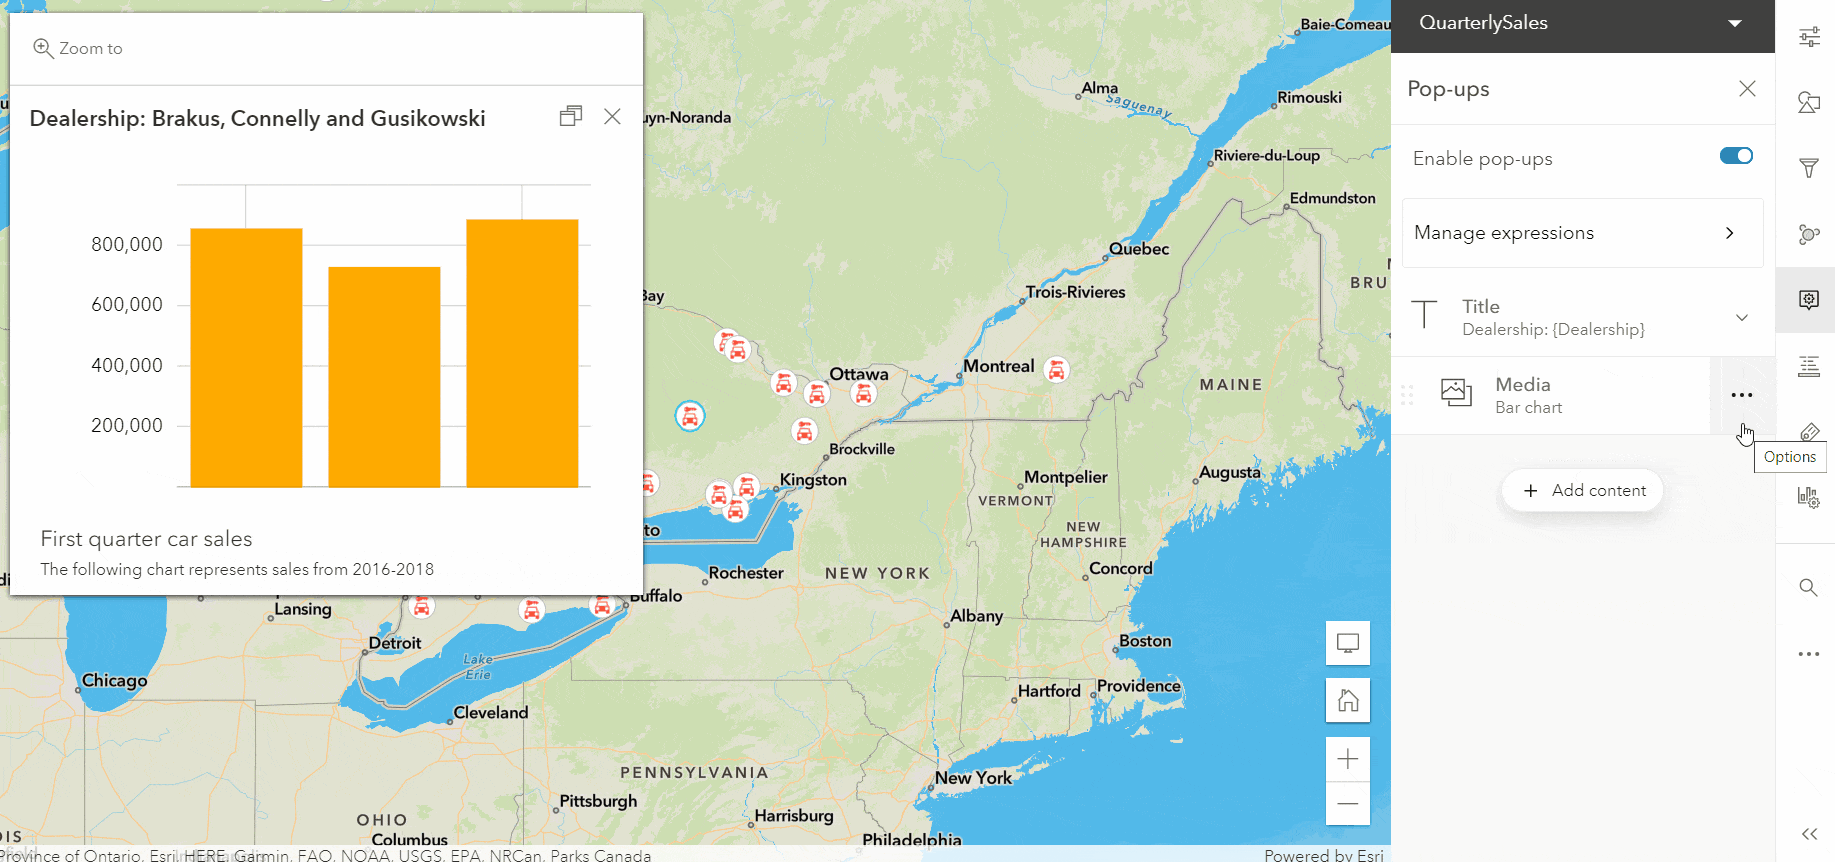Click the magnifier icon beside Zoom to
The height and width of the screenshot is (862, 1835).
43,48
